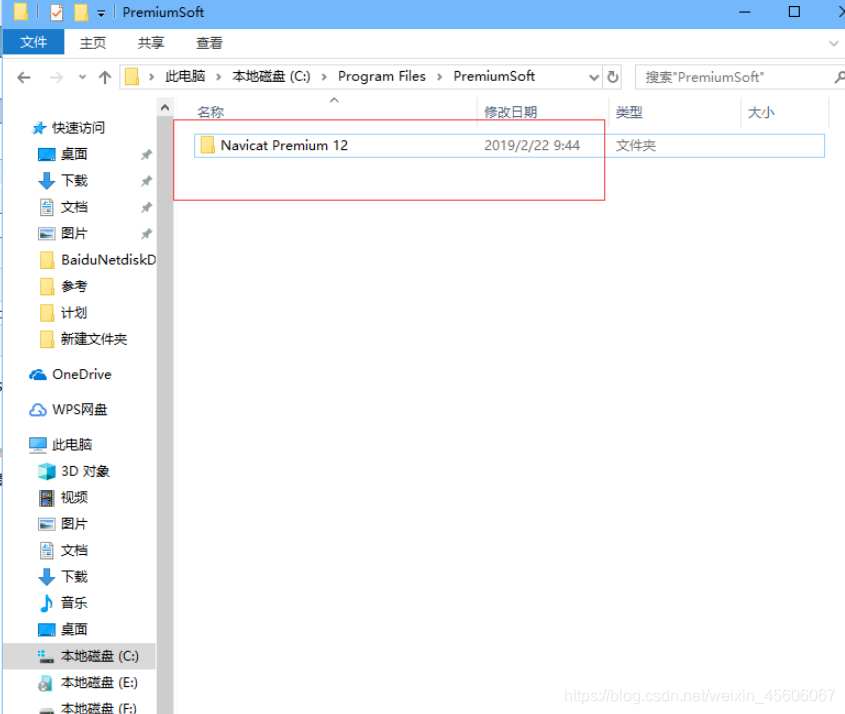Screen dimensions: 845x714
Task: Open 视频 under 此电脑
Action: click(74, 497)
